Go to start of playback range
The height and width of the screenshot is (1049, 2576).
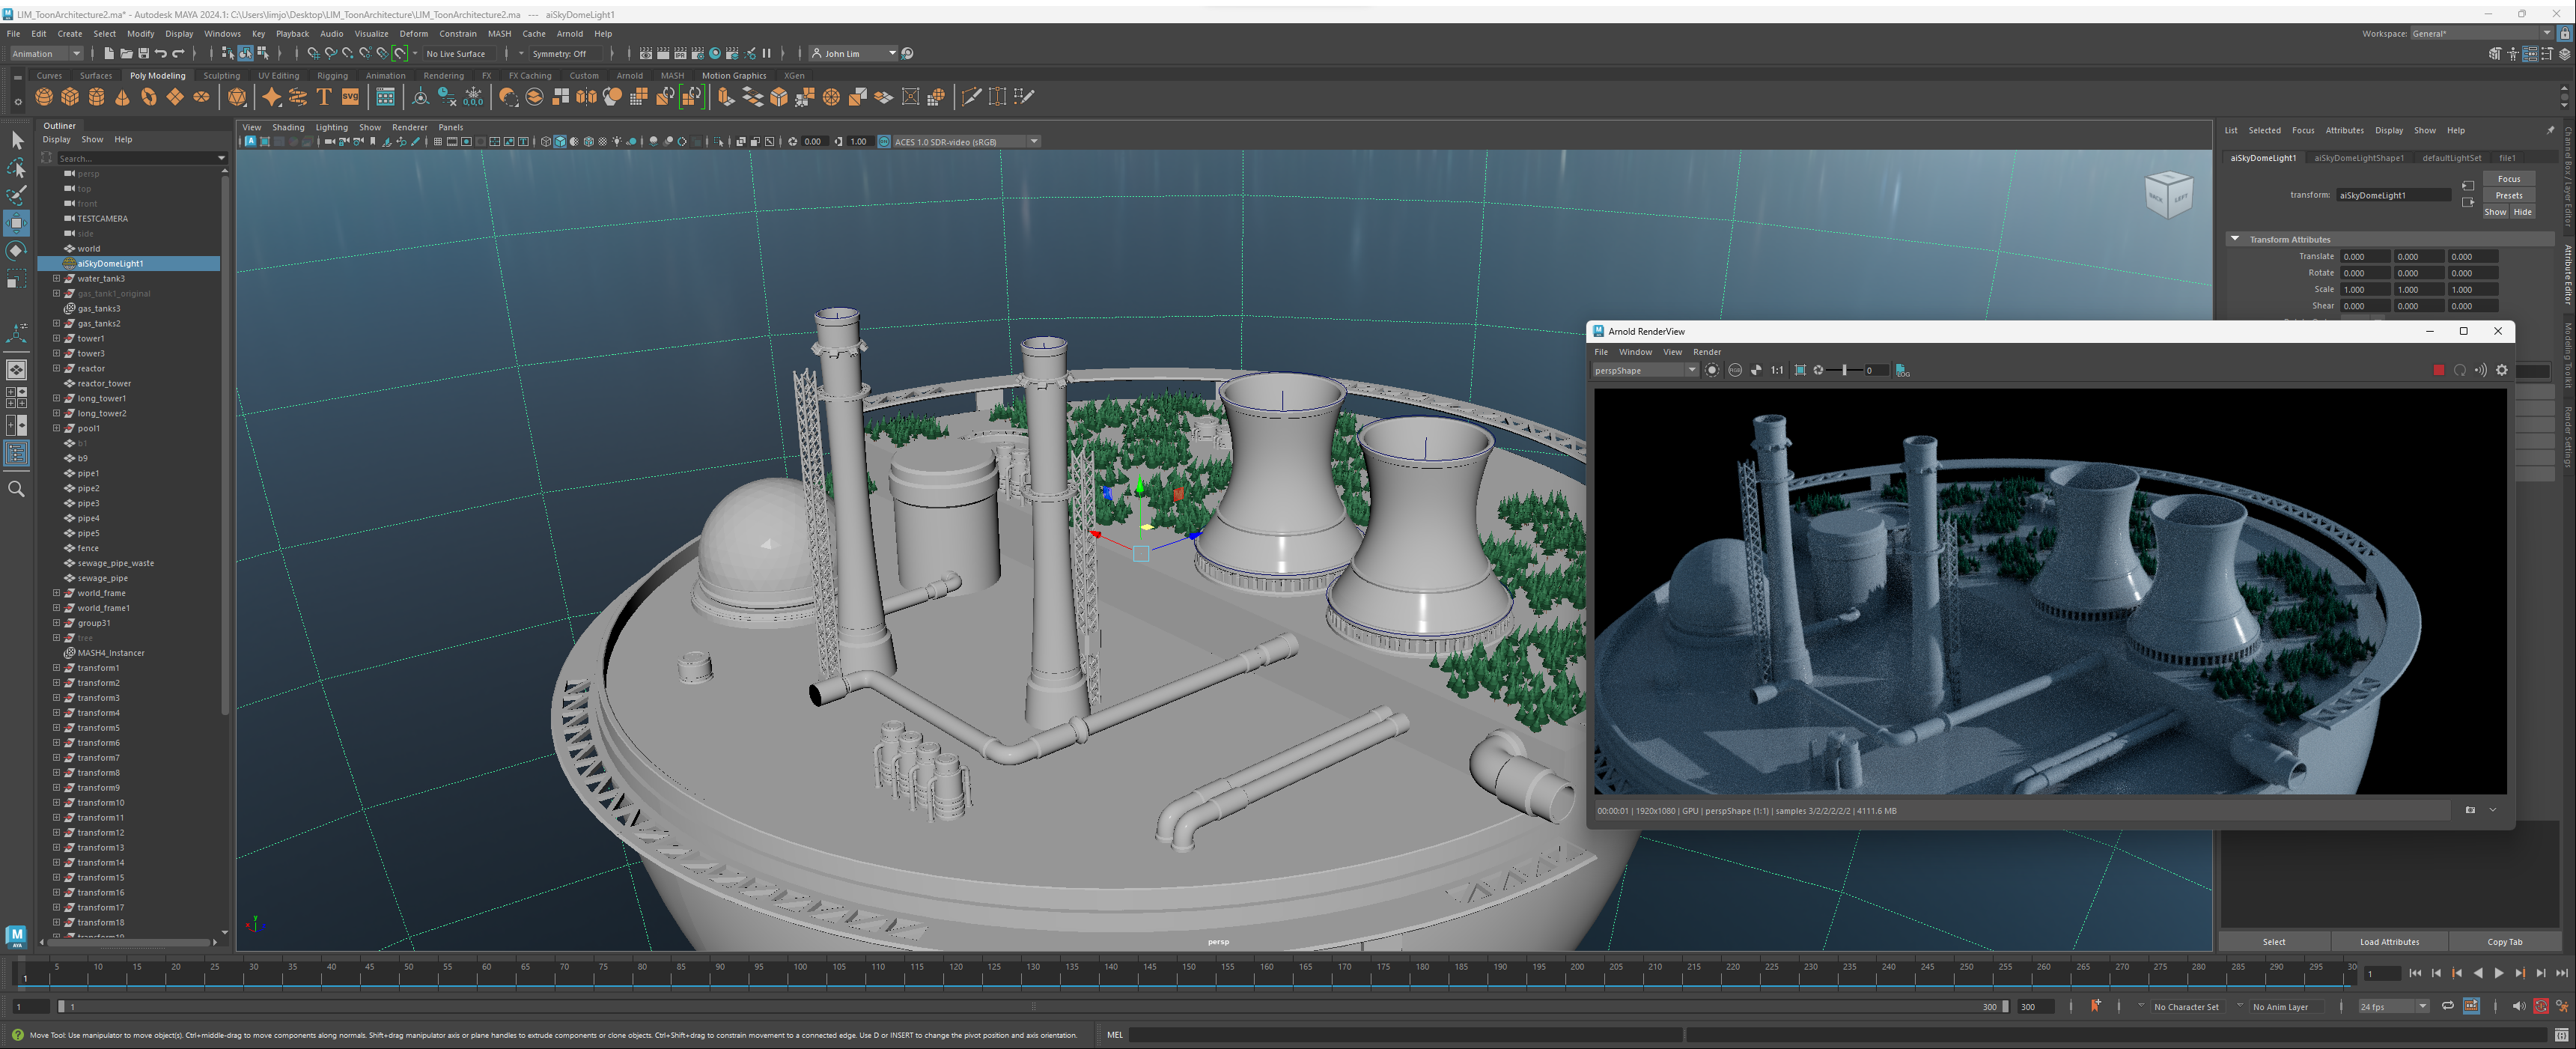pyautogui.click(x=2415, y=973)
